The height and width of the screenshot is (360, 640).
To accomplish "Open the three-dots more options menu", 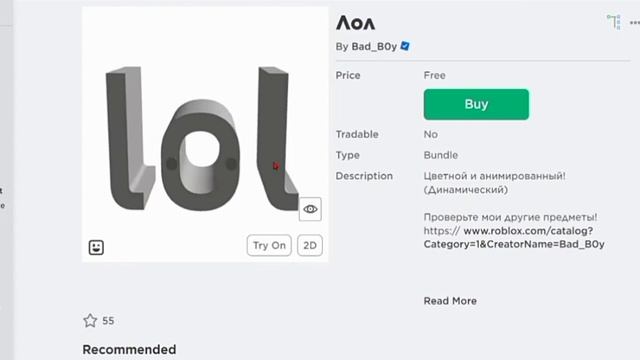I will point(635,23).
